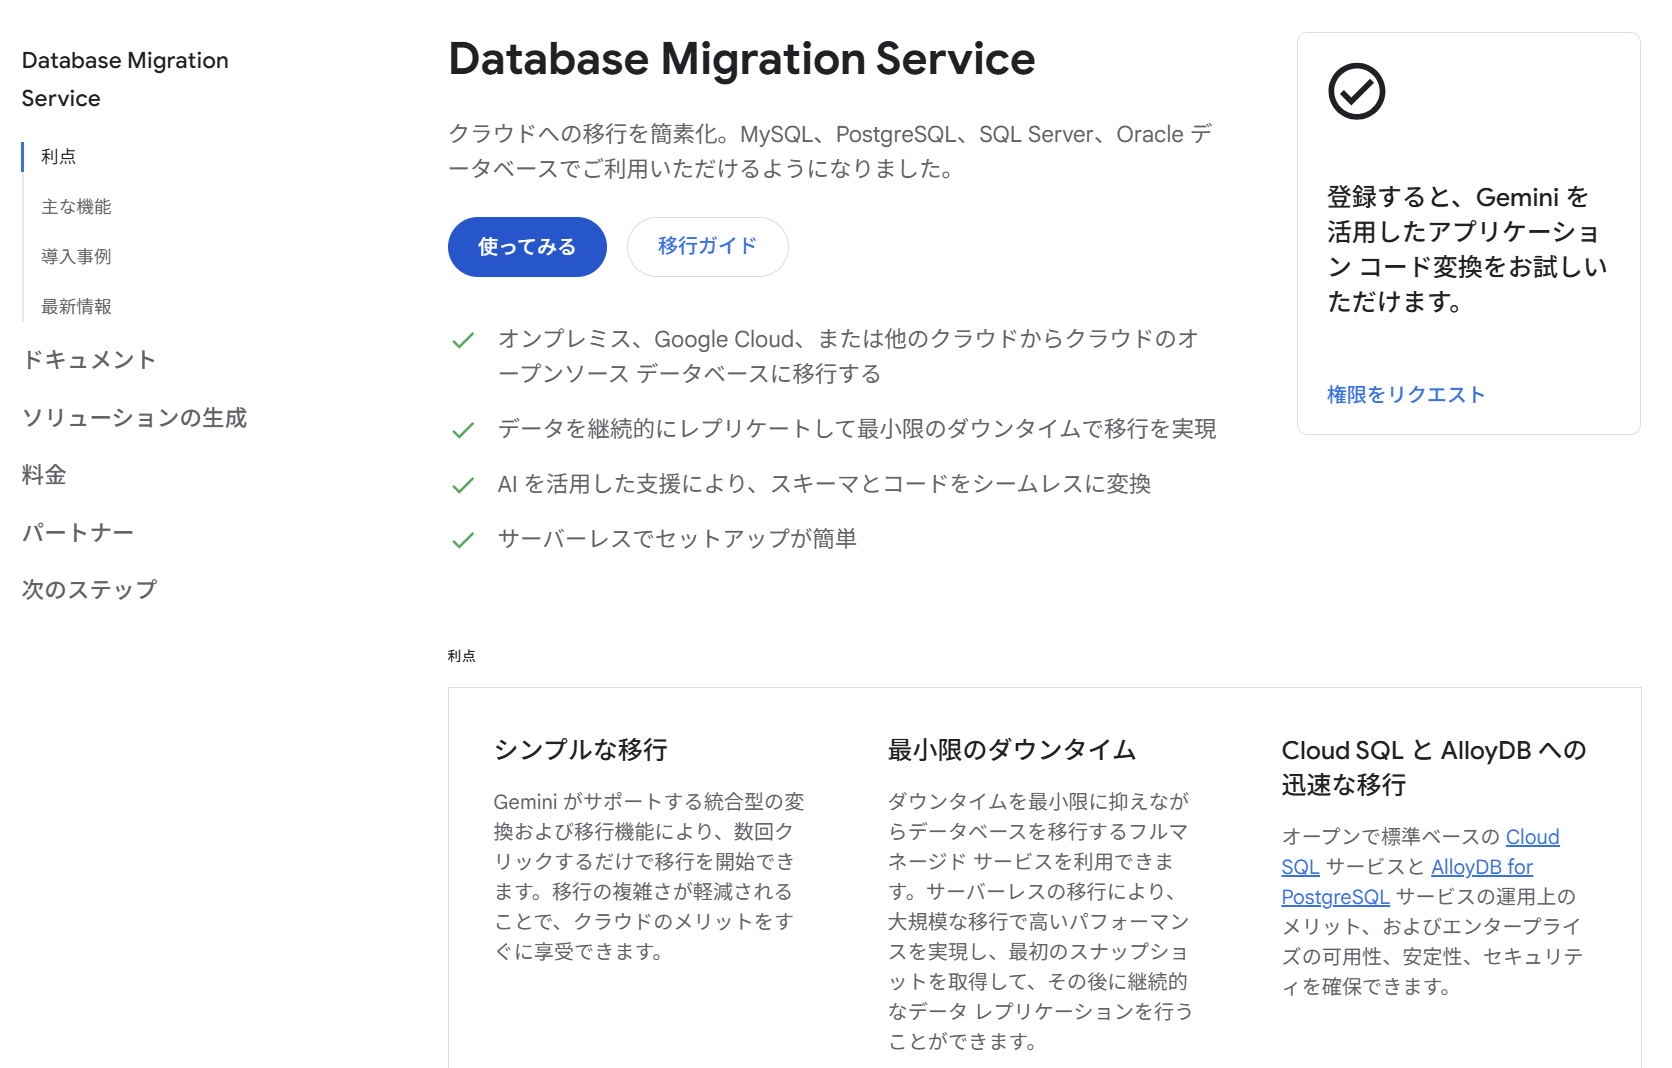The height and width of the screenshot is (1068, 1672).
Task: Go to 料金 sidebar section
Action: (44, 475)
